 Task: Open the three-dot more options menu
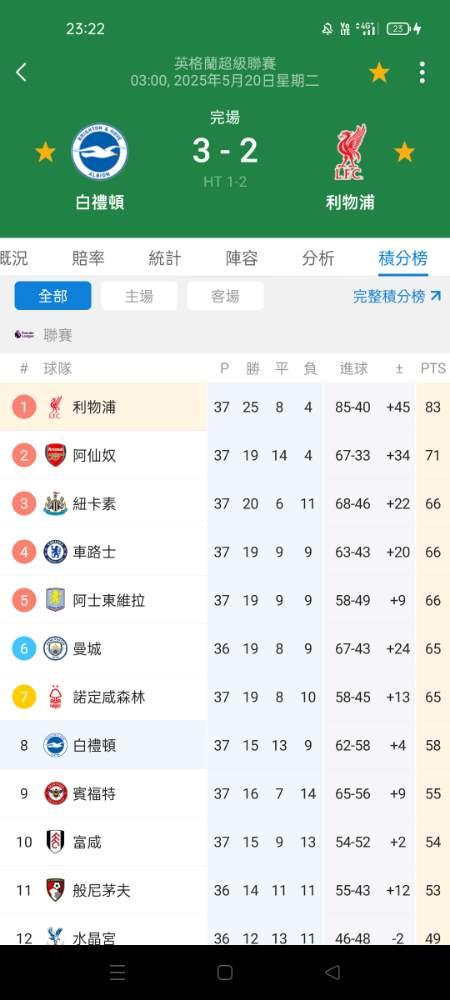pyautogui.click(x=422, y=73)
